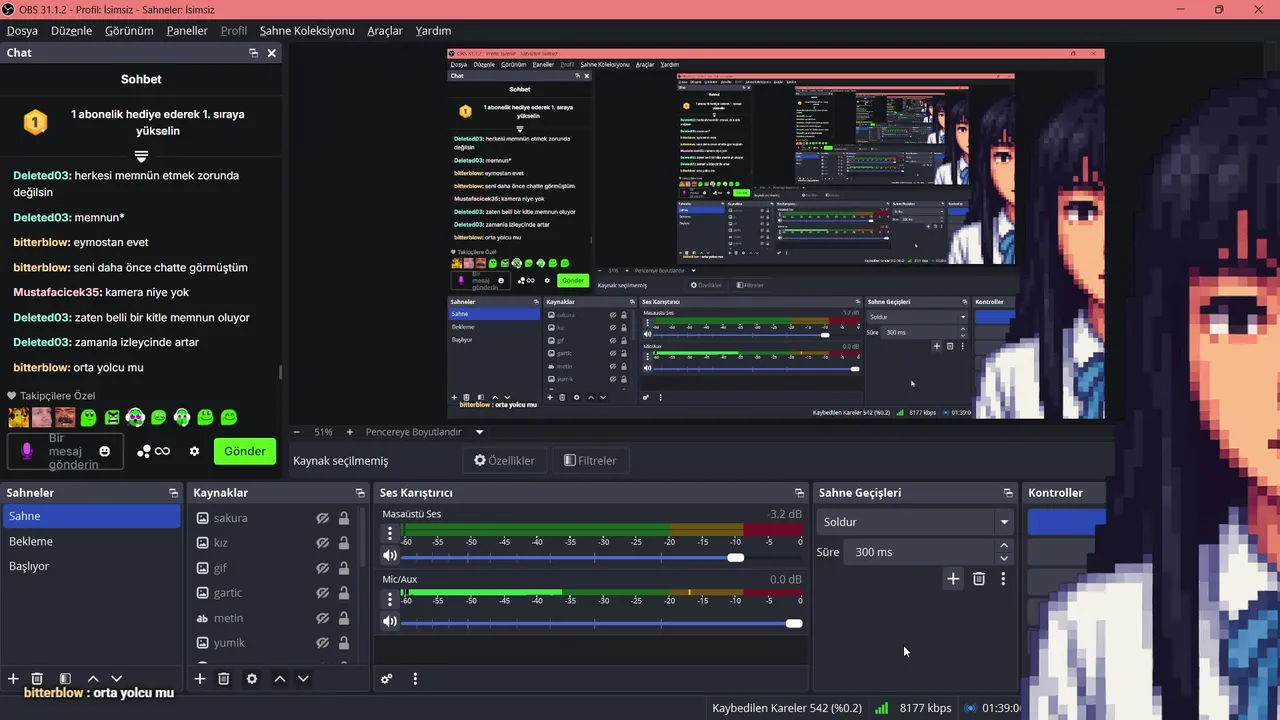
Task: Add a new source with plus icon
Action: click(x=200, y=679)
